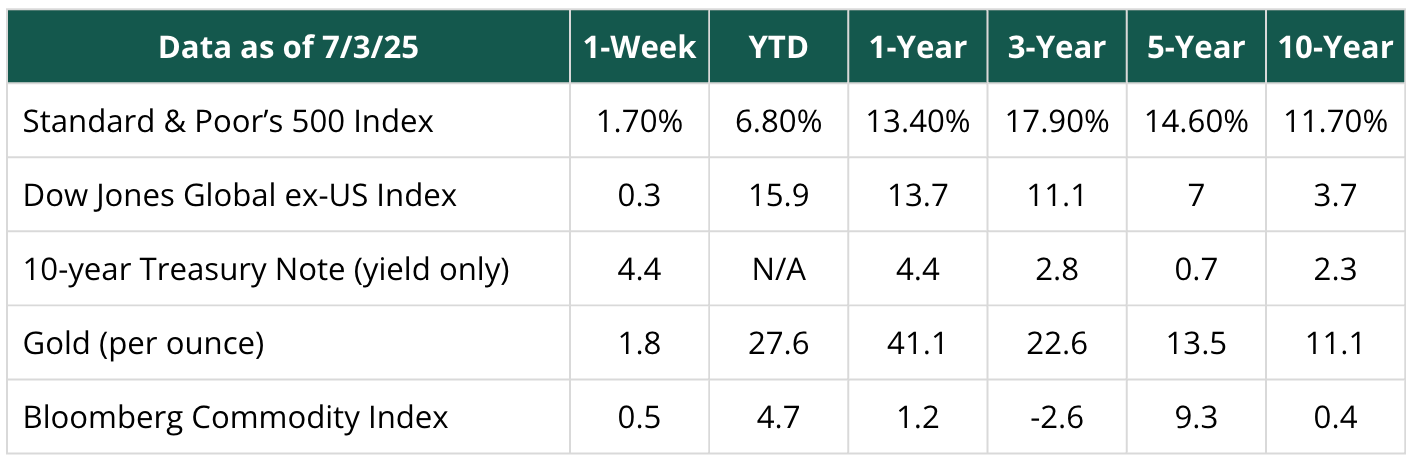Select the Bloomberg 5-Year value 9.3

1194,418
